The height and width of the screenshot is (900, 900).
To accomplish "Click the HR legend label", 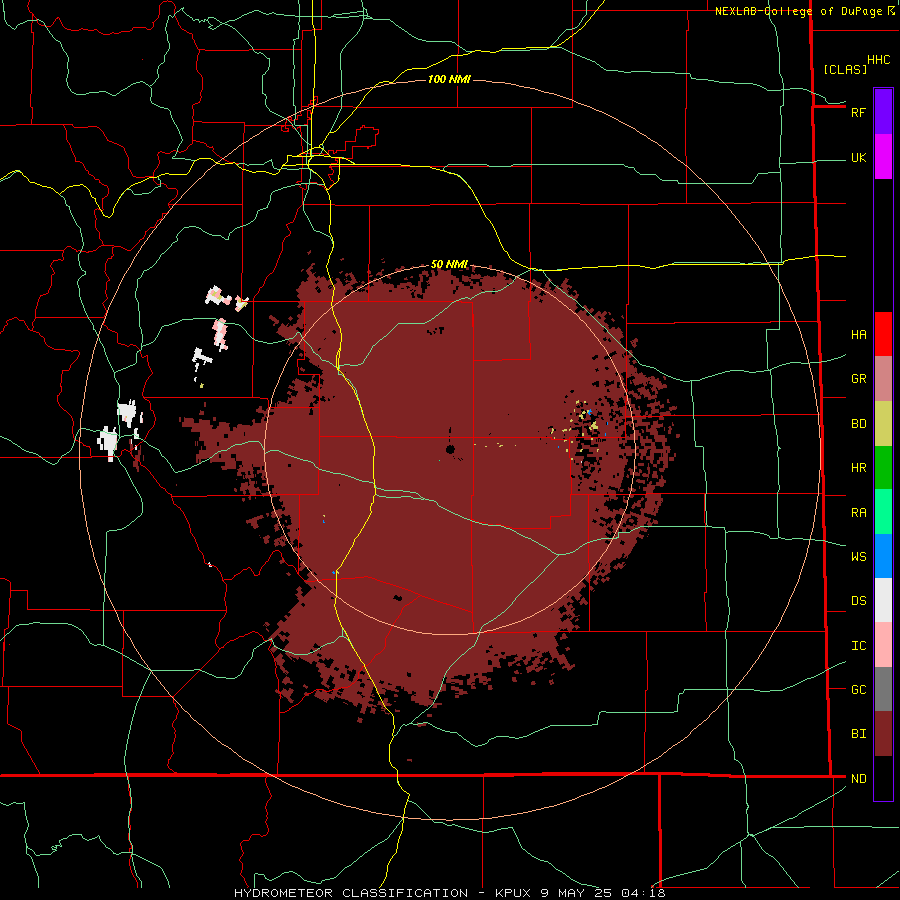I will (x=858, y=468).
